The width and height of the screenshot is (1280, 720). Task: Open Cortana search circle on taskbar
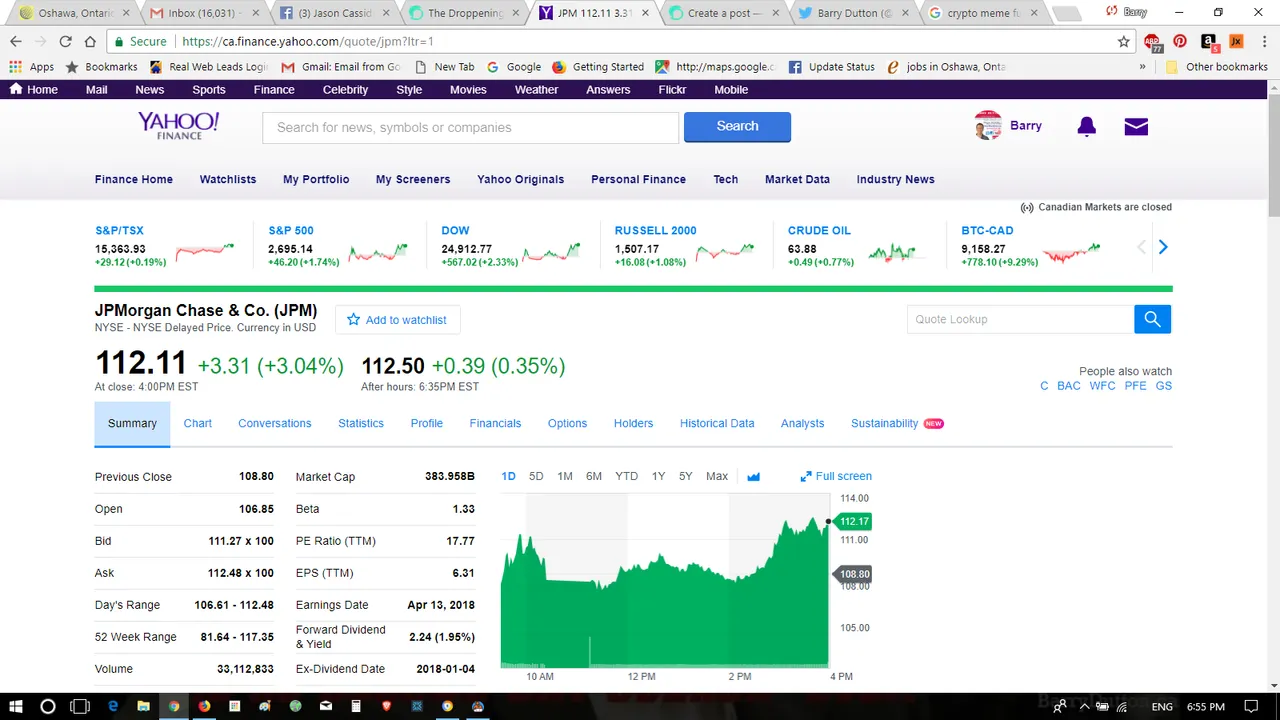tap(47, 706)
